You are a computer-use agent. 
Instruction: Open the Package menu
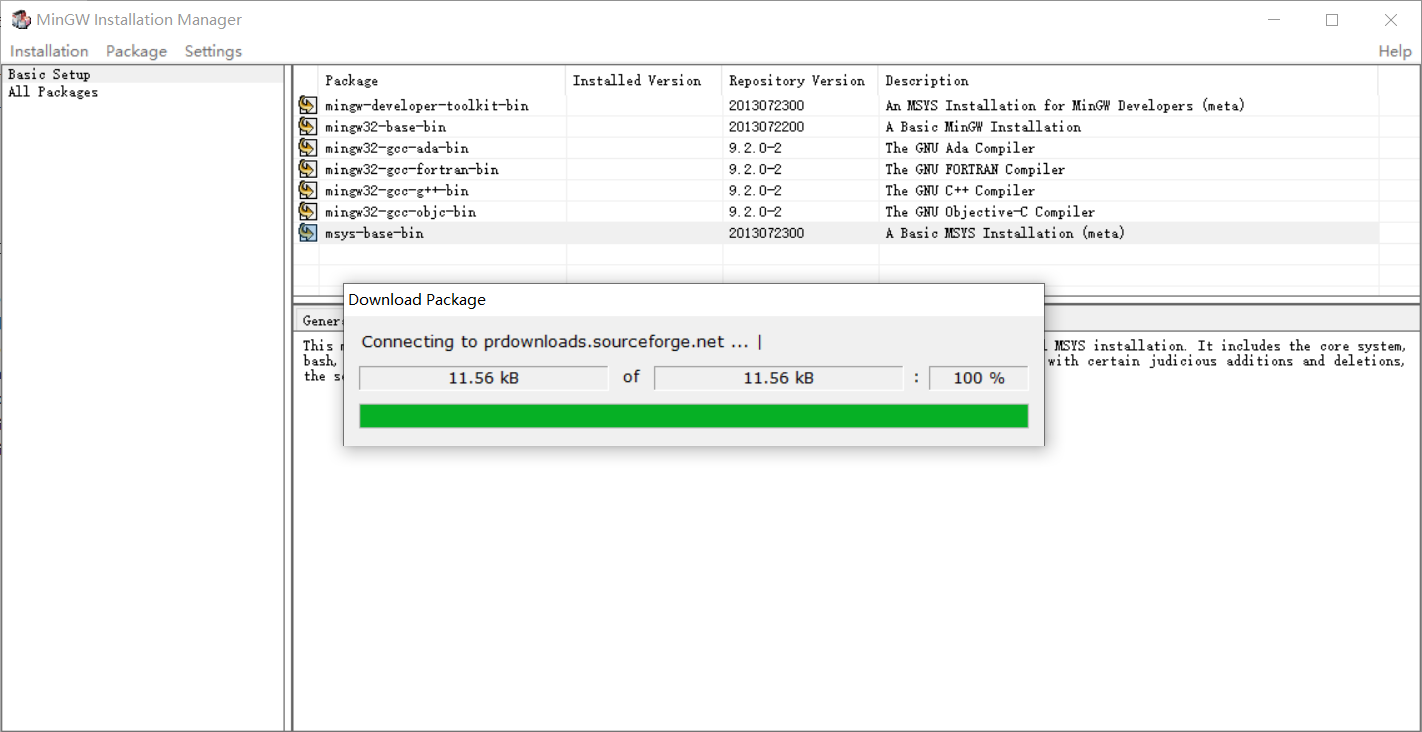[x=136, y=51]
